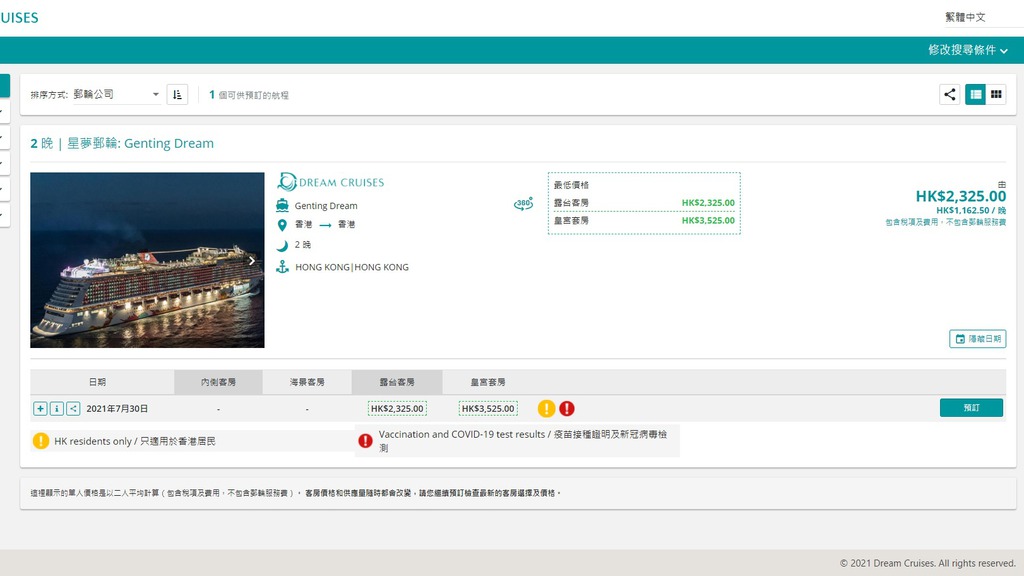
Task: Click the 2021年7月30日 date cell
Action: pyautogui.click(x=117, y=409)
